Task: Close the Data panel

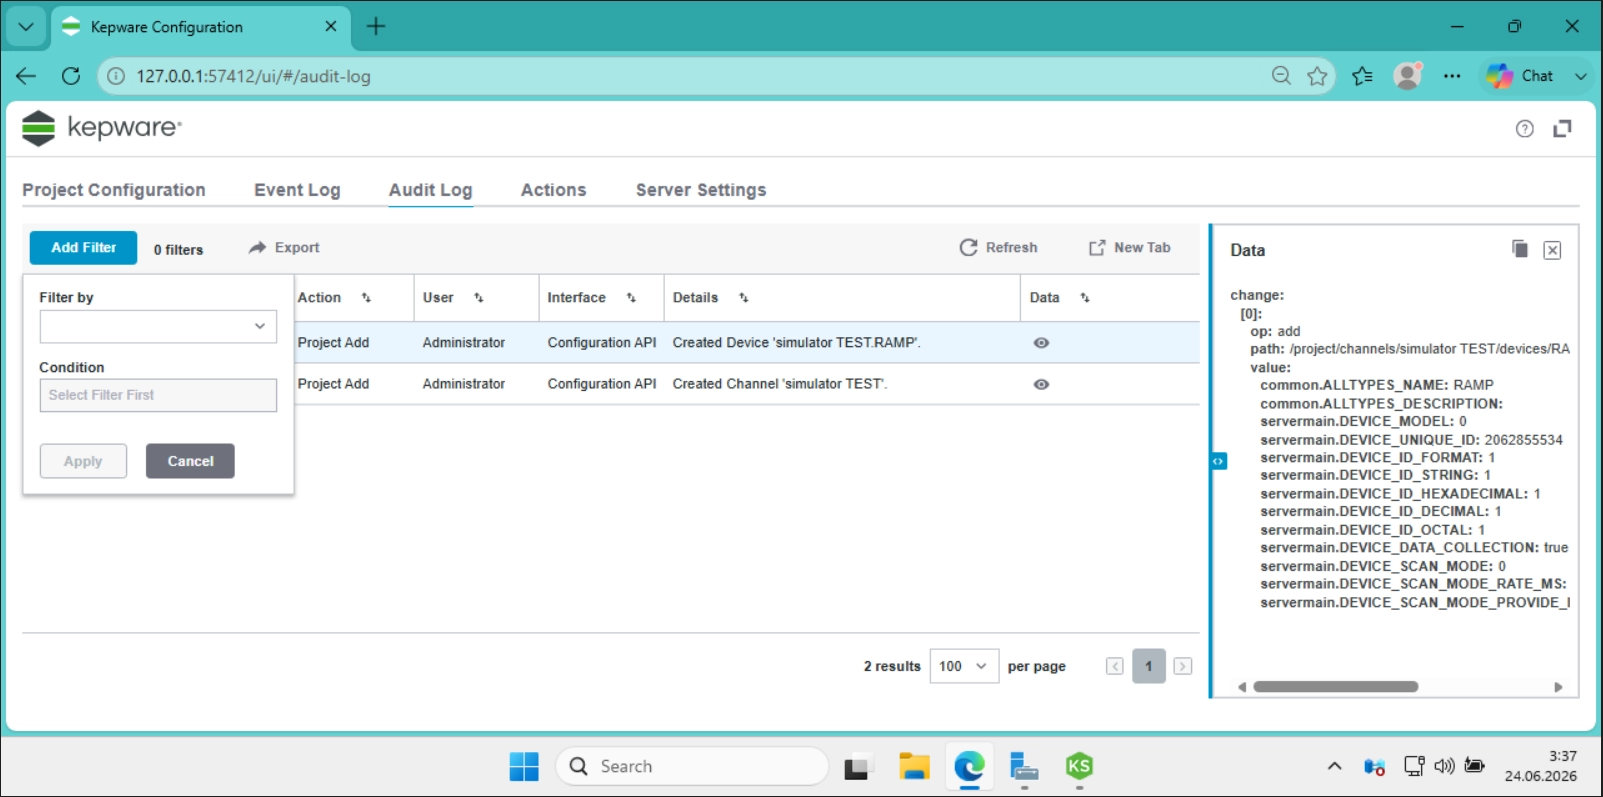Action: [1552, 250]
